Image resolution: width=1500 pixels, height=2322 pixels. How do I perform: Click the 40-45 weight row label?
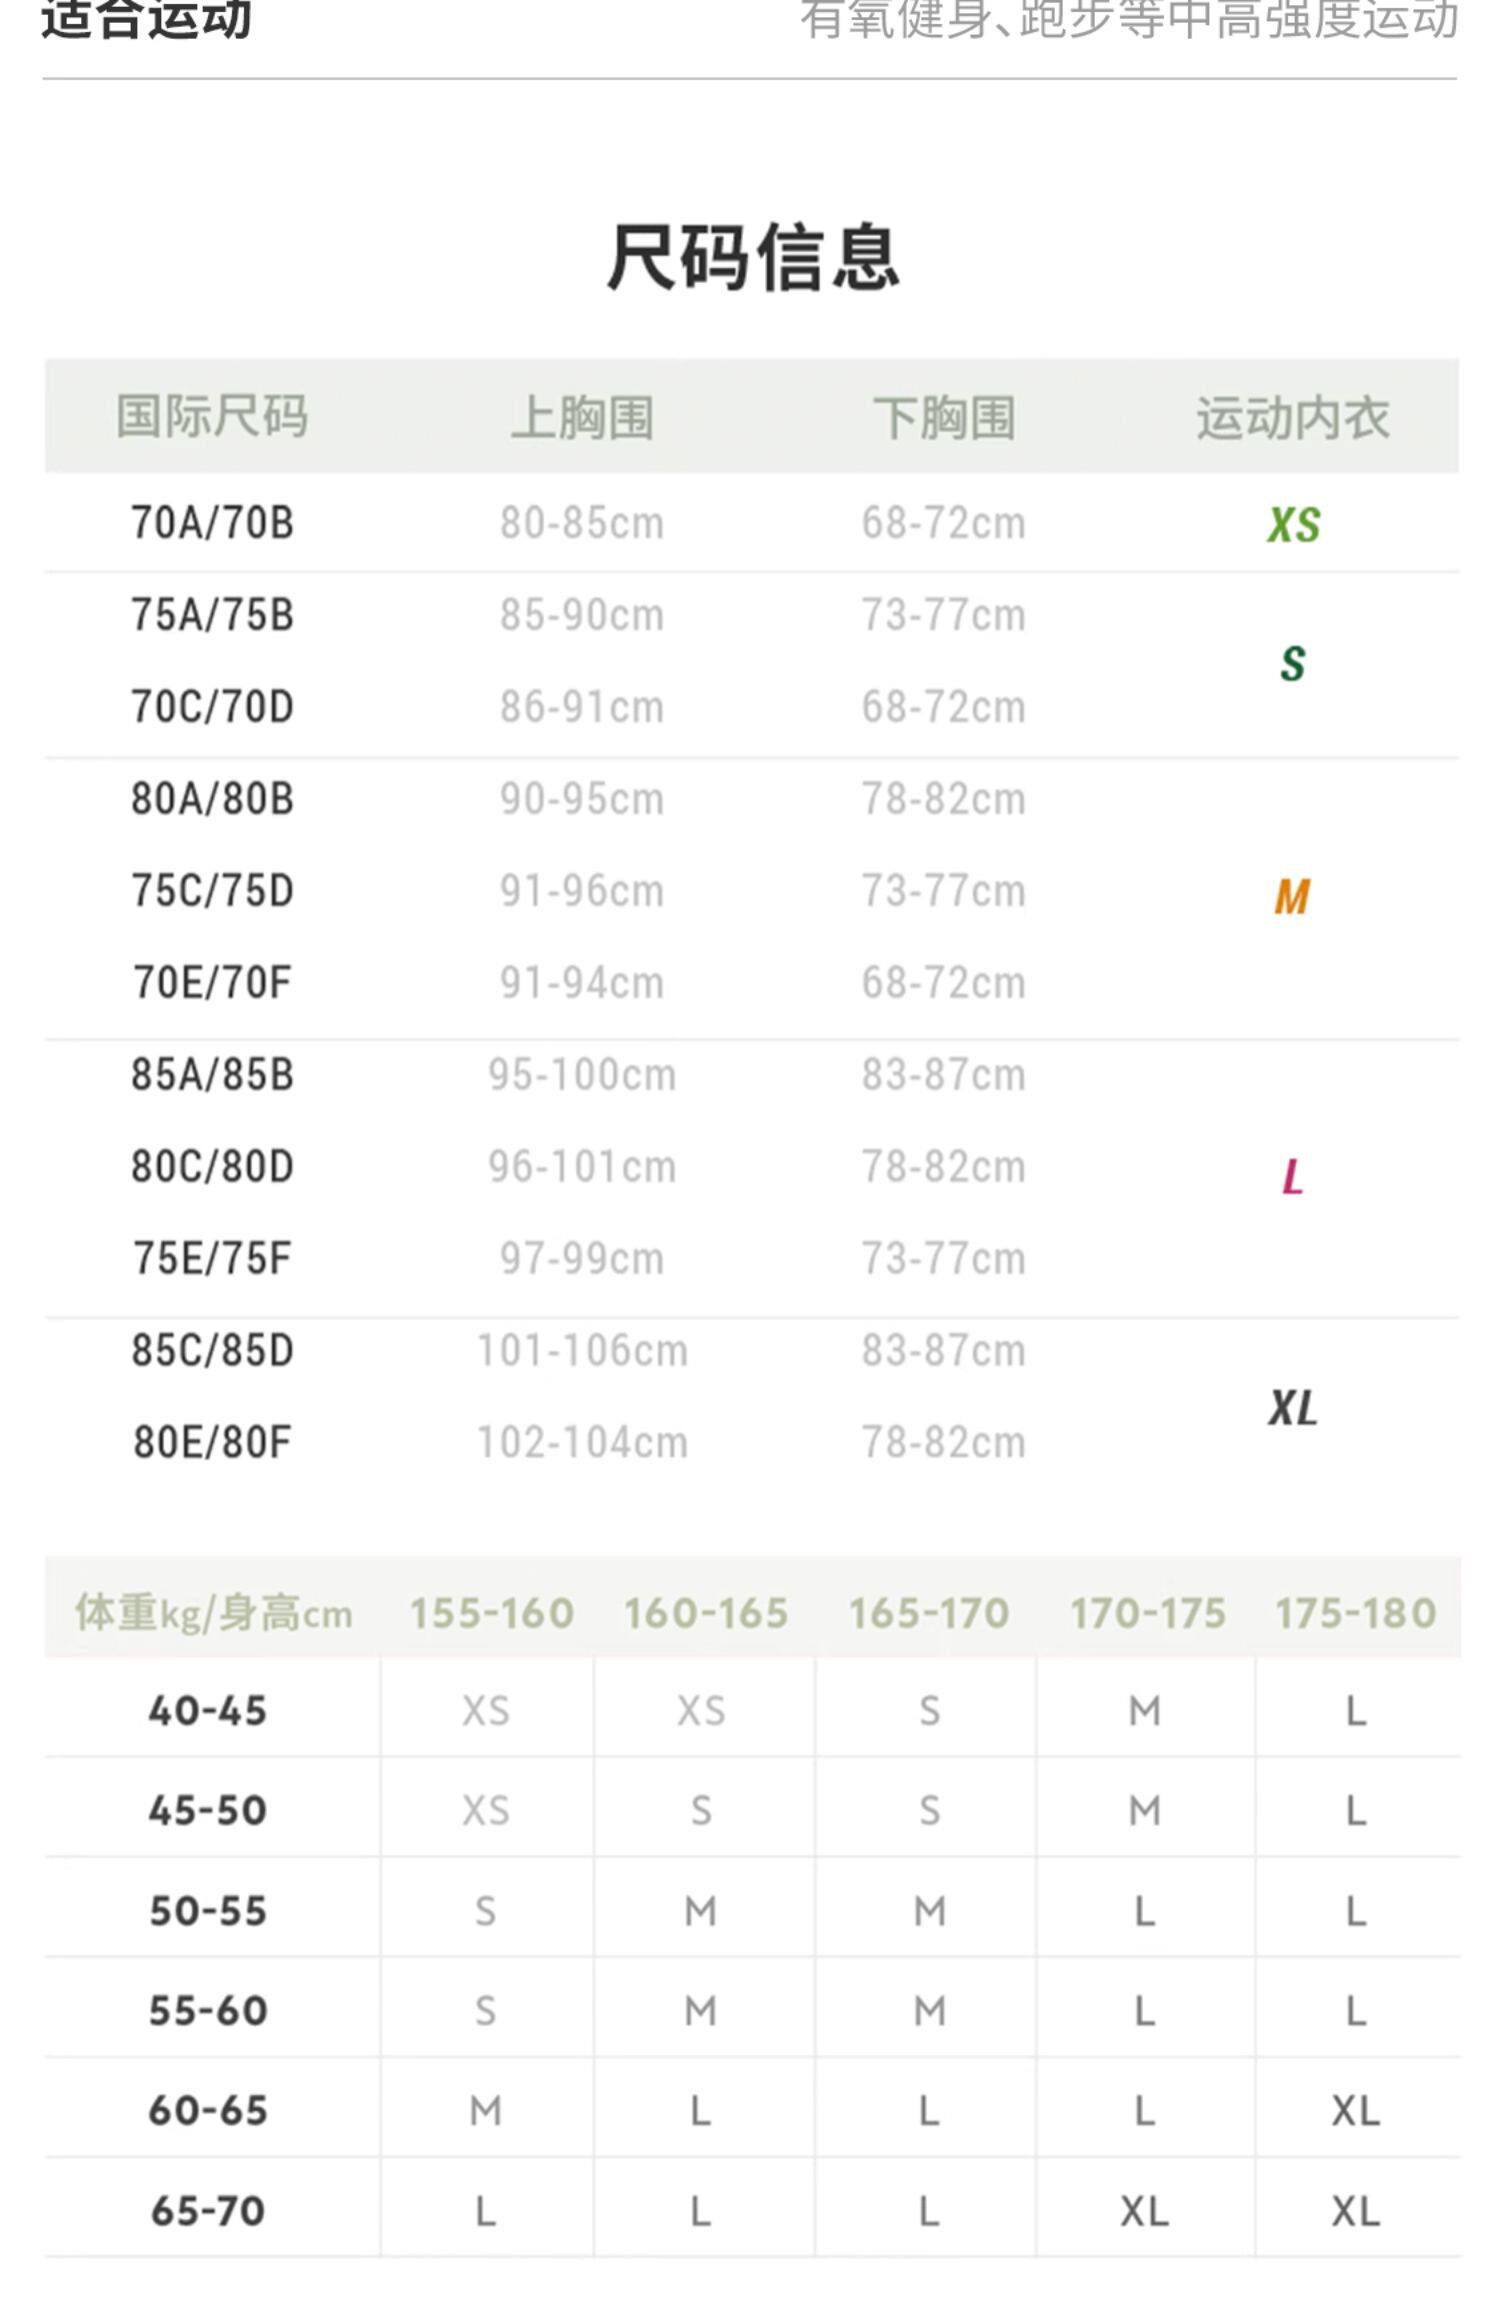208,1711
